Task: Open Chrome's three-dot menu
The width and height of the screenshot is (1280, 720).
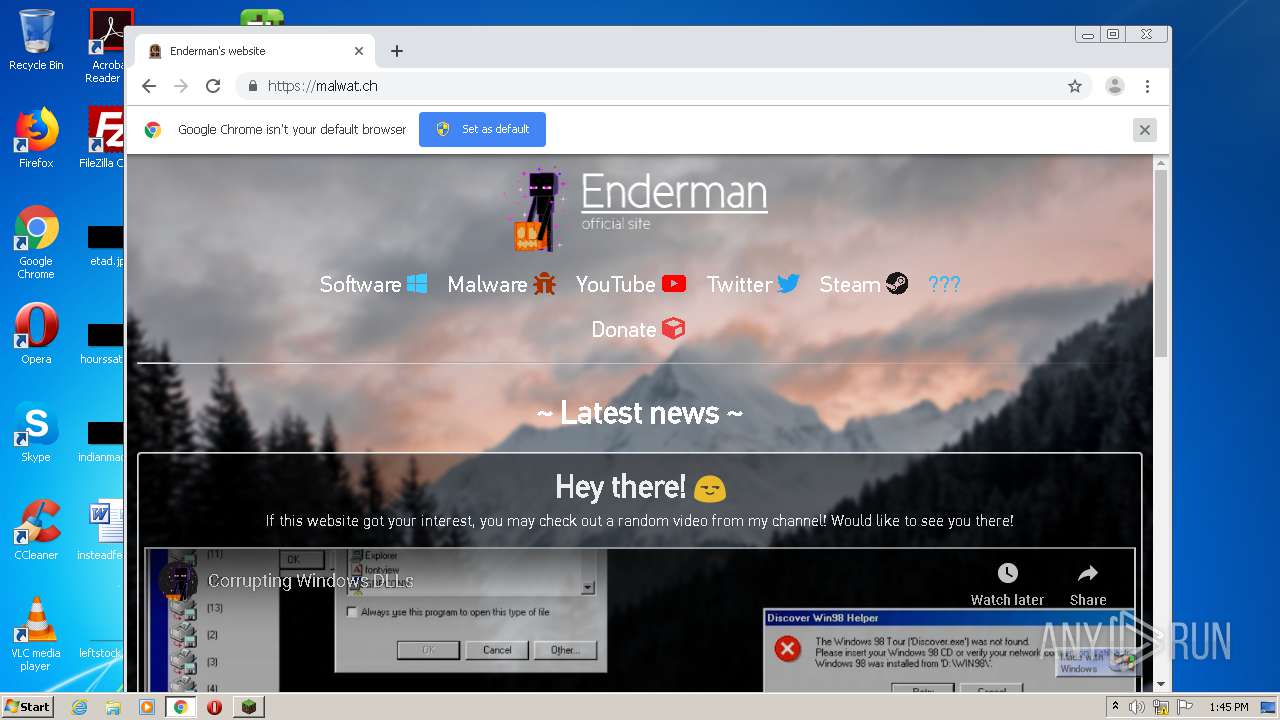Action: coord(1147,86)
